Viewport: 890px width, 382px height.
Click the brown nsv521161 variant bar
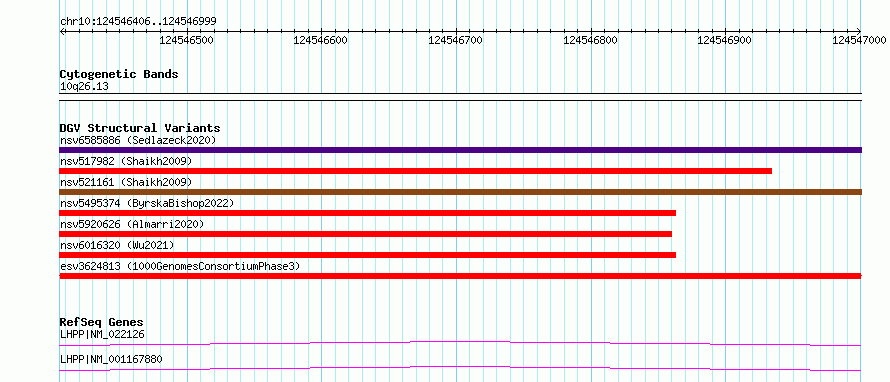click(460, 192)
